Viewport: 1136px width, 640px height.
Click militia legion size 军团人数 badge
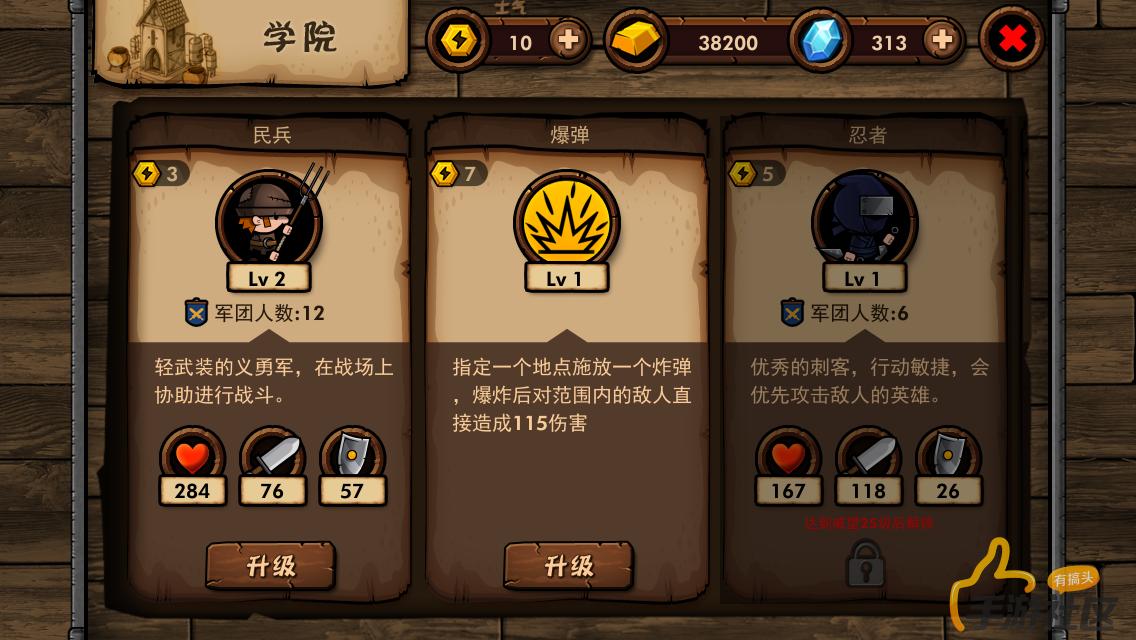click(254, 313)
